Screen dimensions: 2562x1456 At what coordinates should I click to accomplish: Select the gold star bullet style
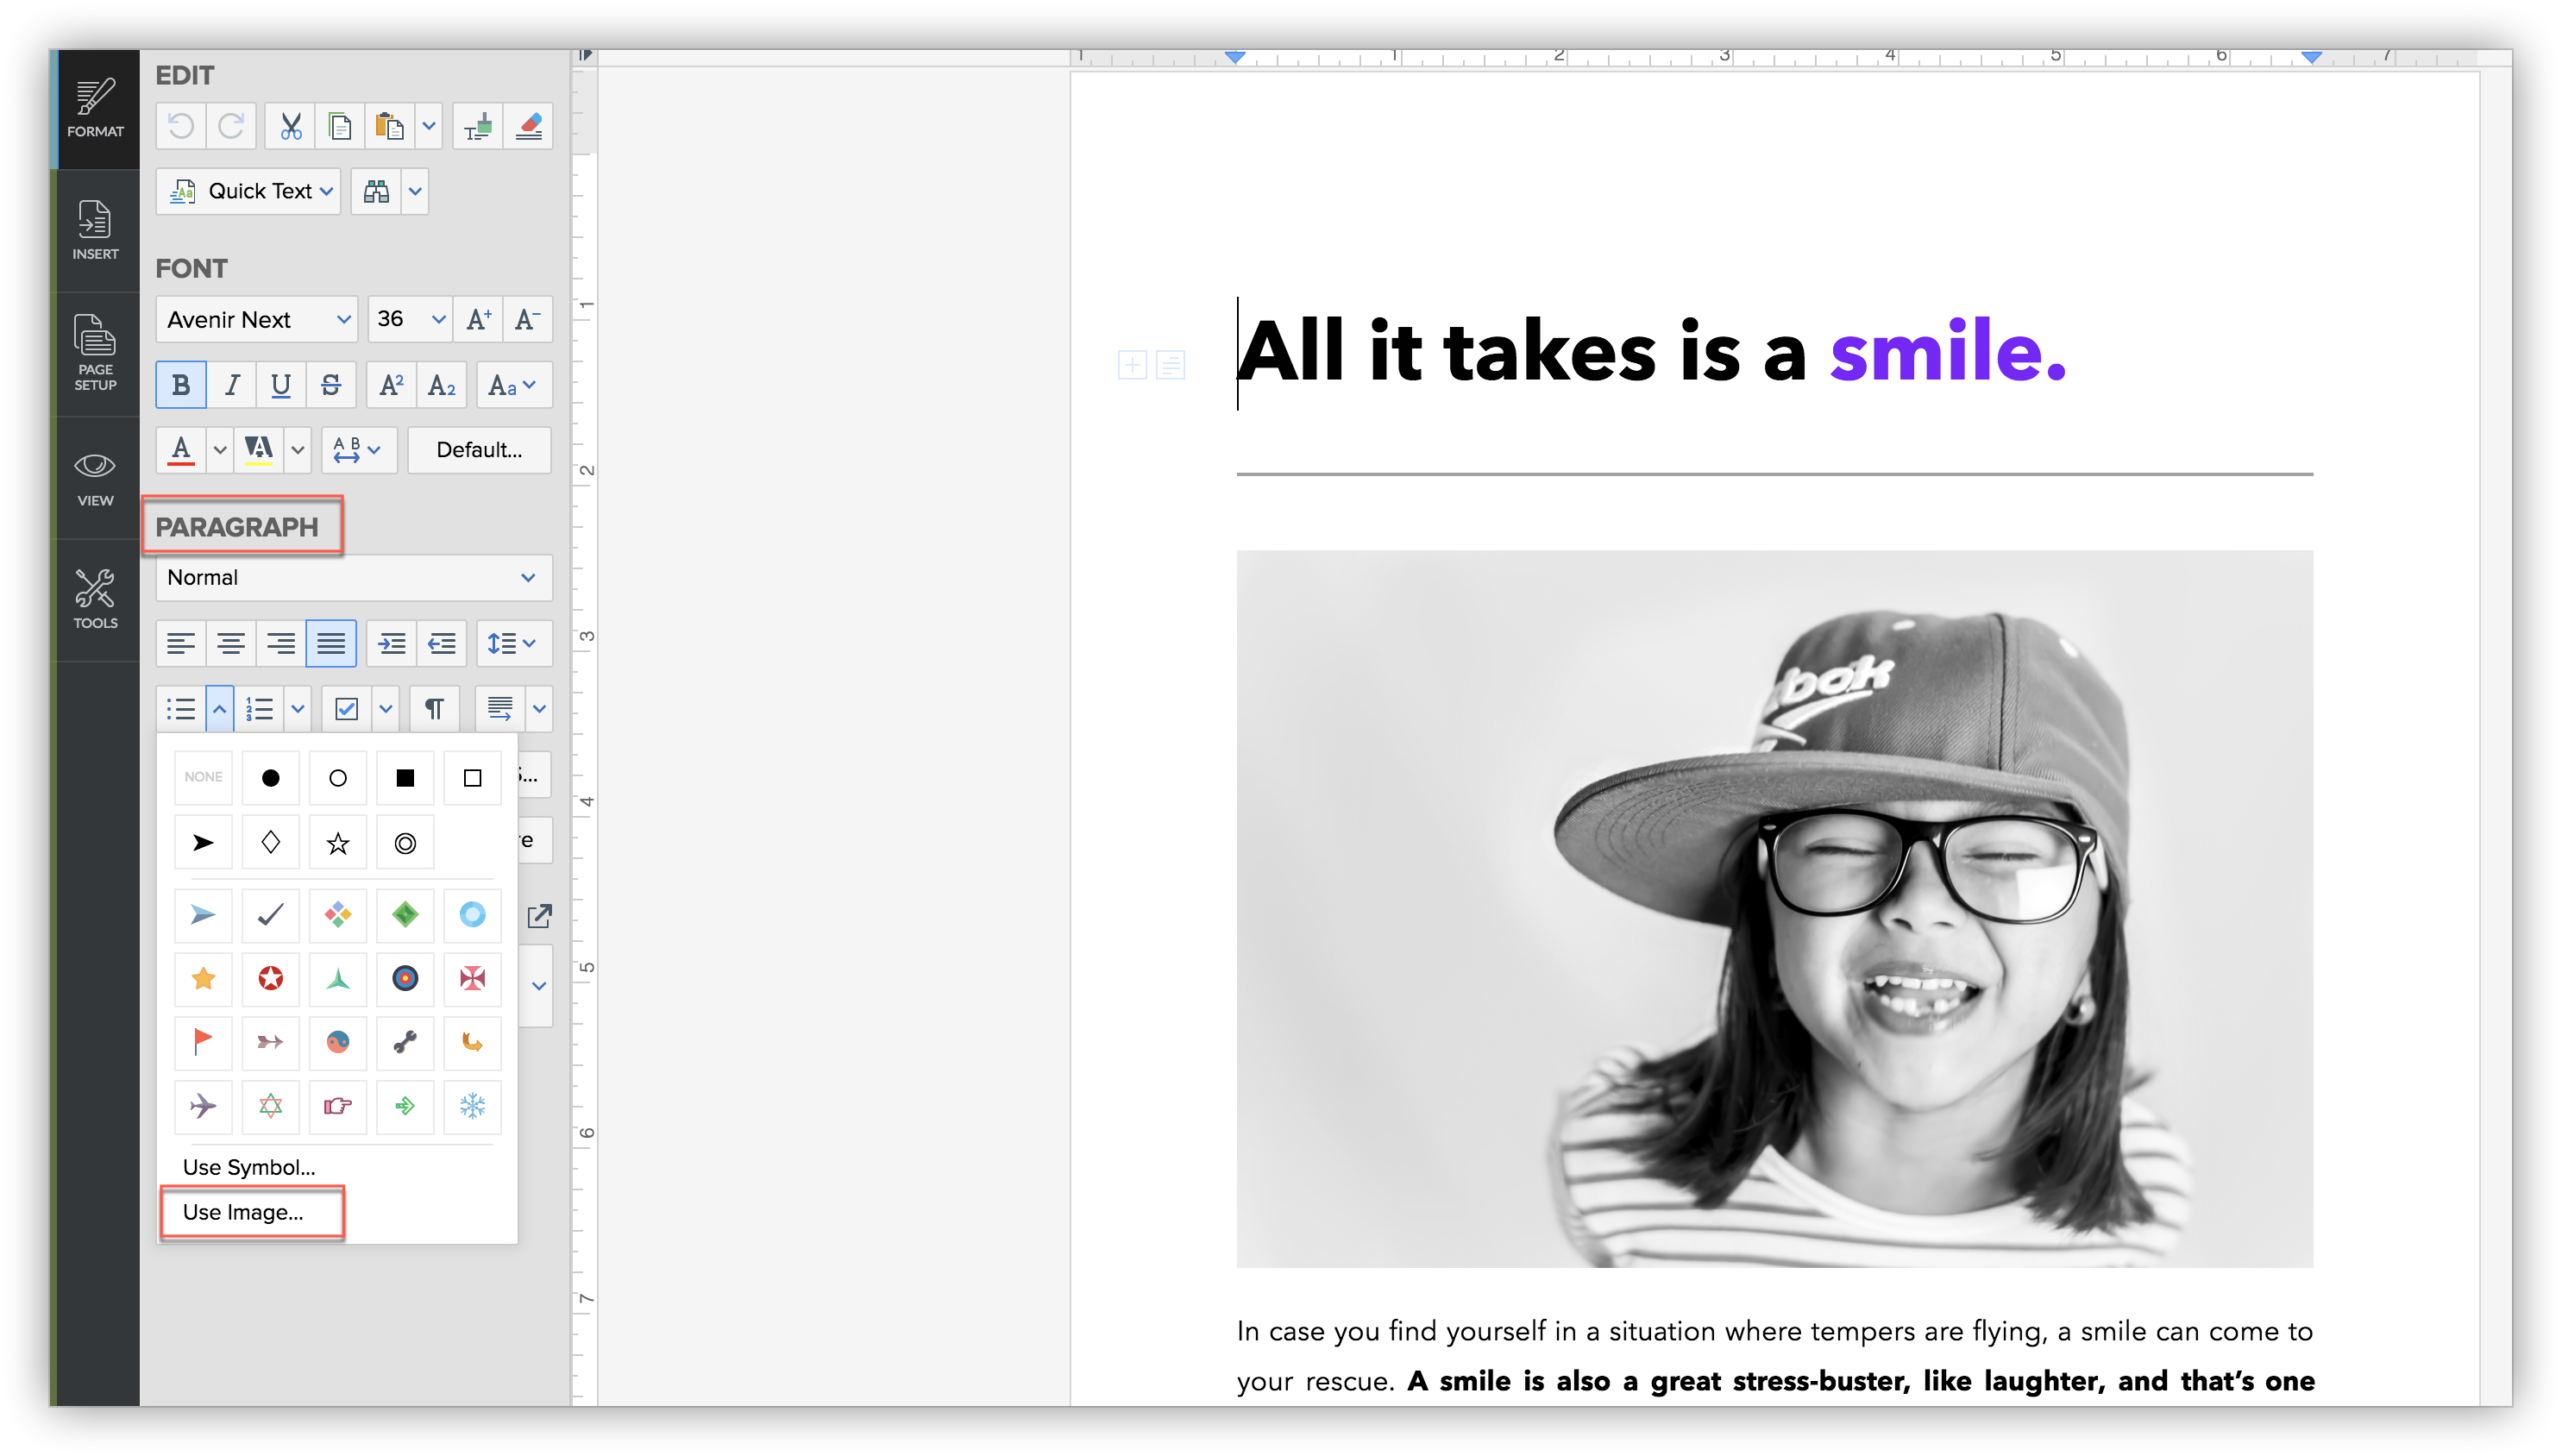[x=203, y=978]
